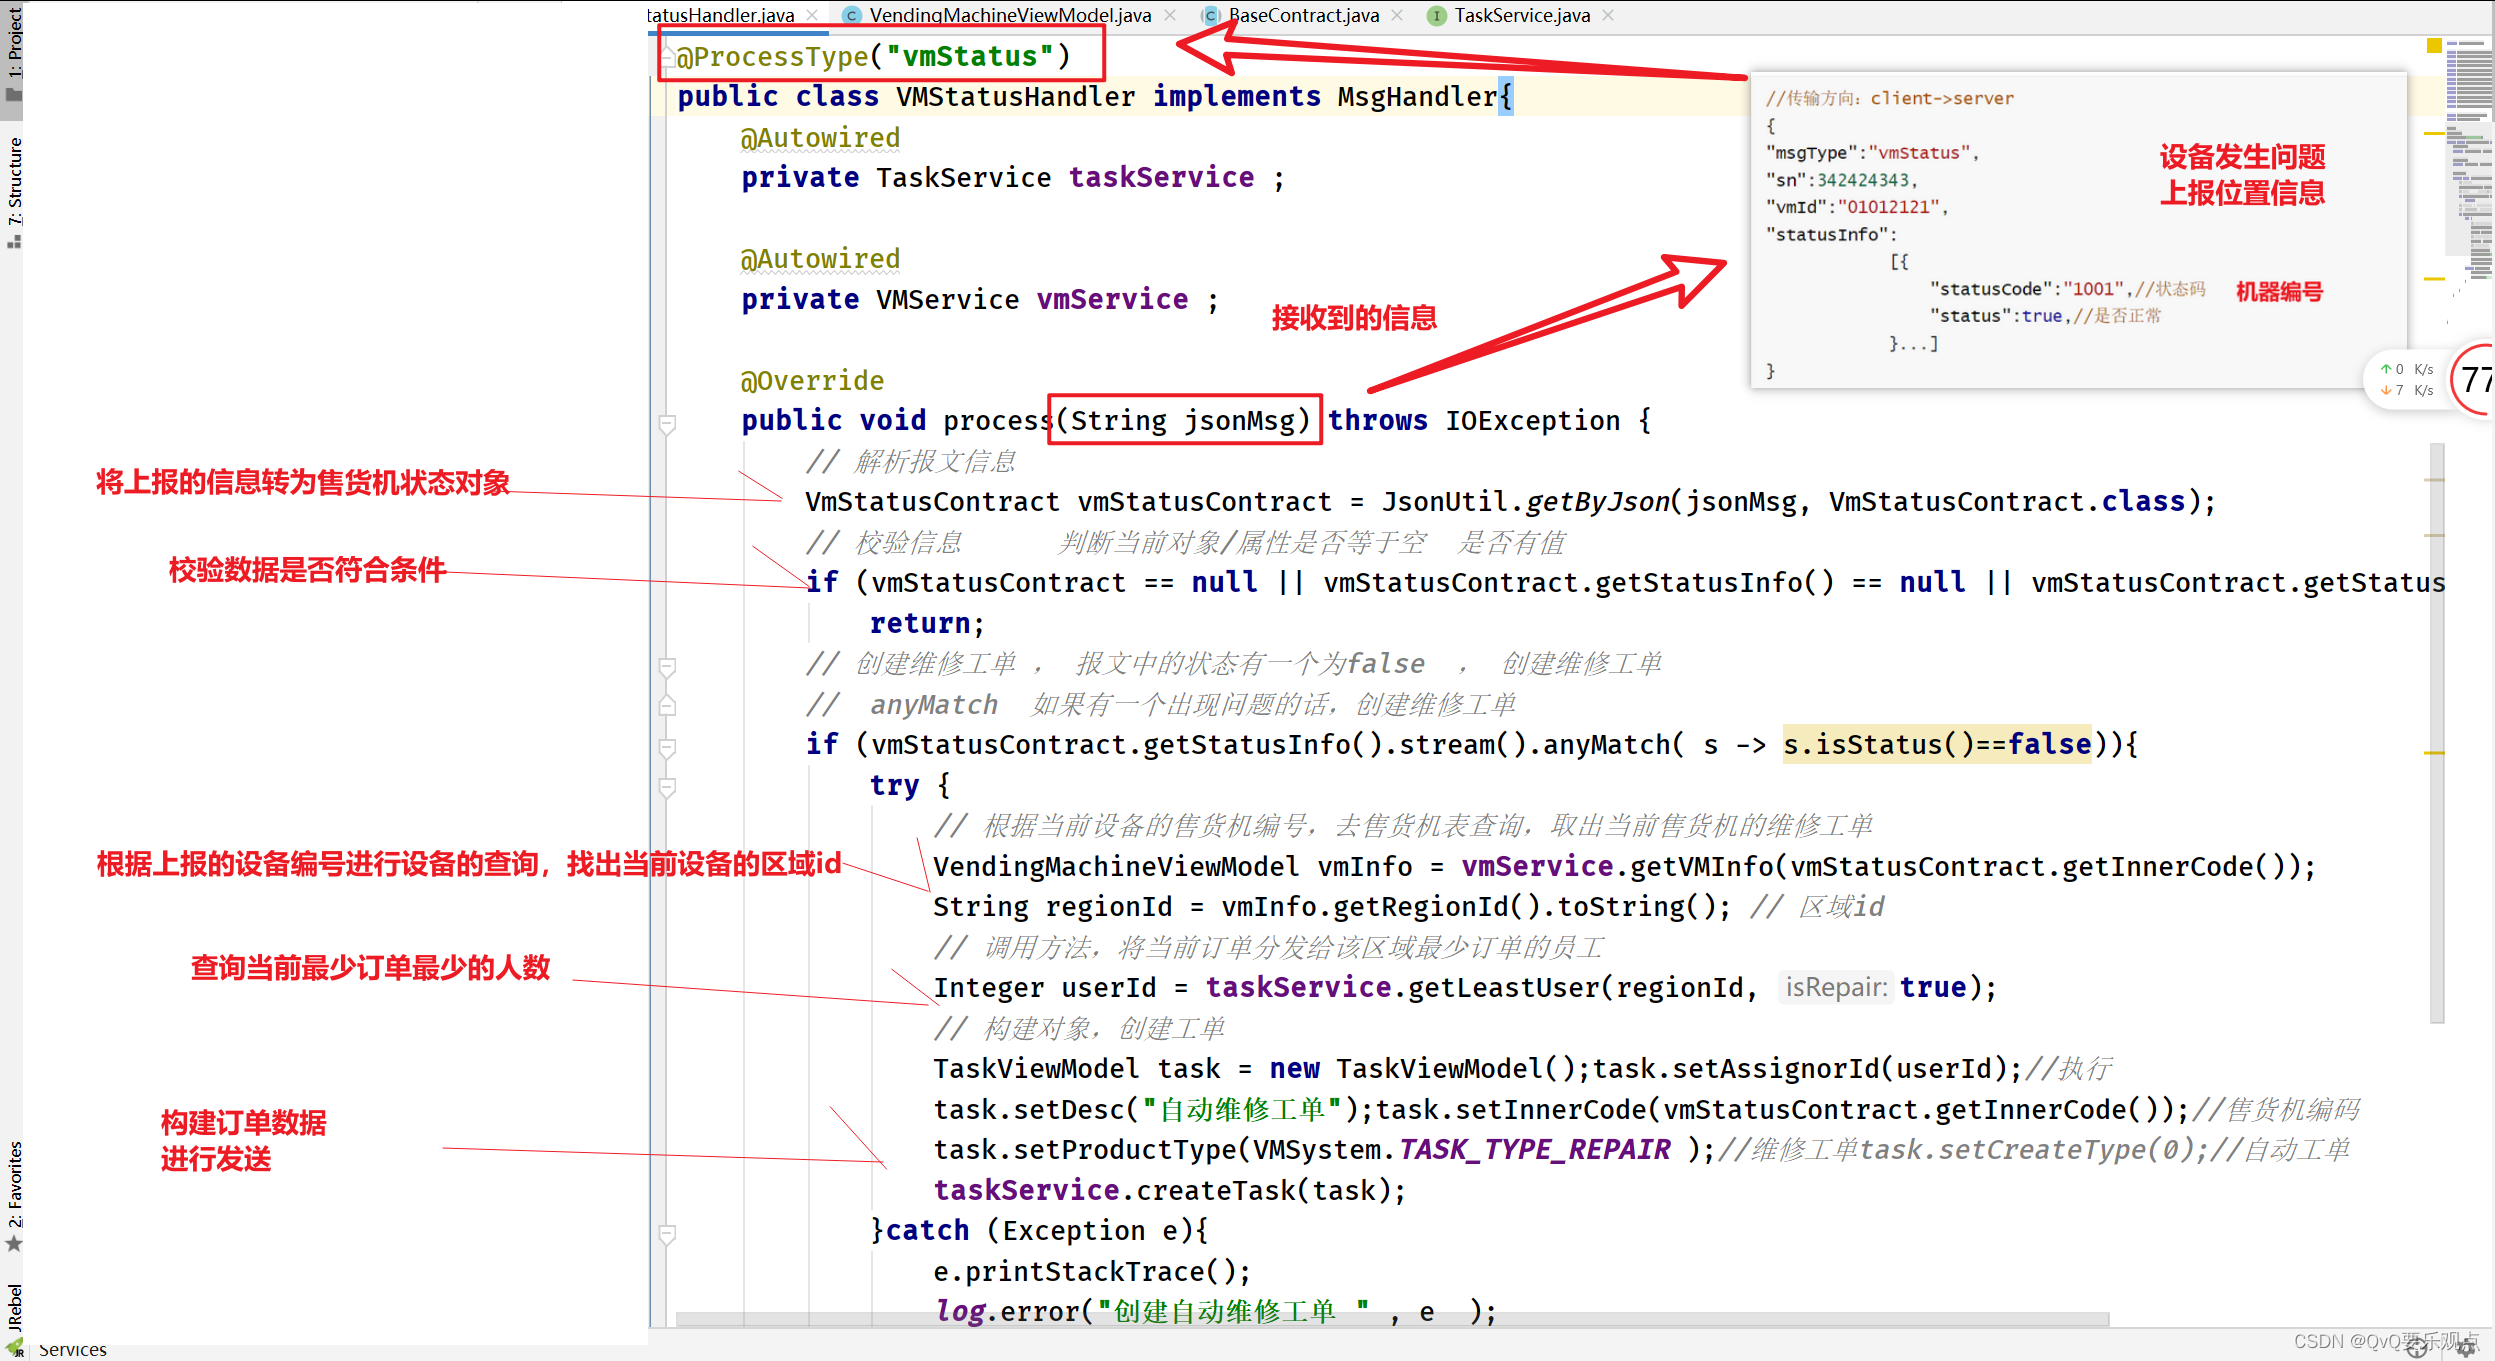Close the BaseContract.java tab

1397,15
